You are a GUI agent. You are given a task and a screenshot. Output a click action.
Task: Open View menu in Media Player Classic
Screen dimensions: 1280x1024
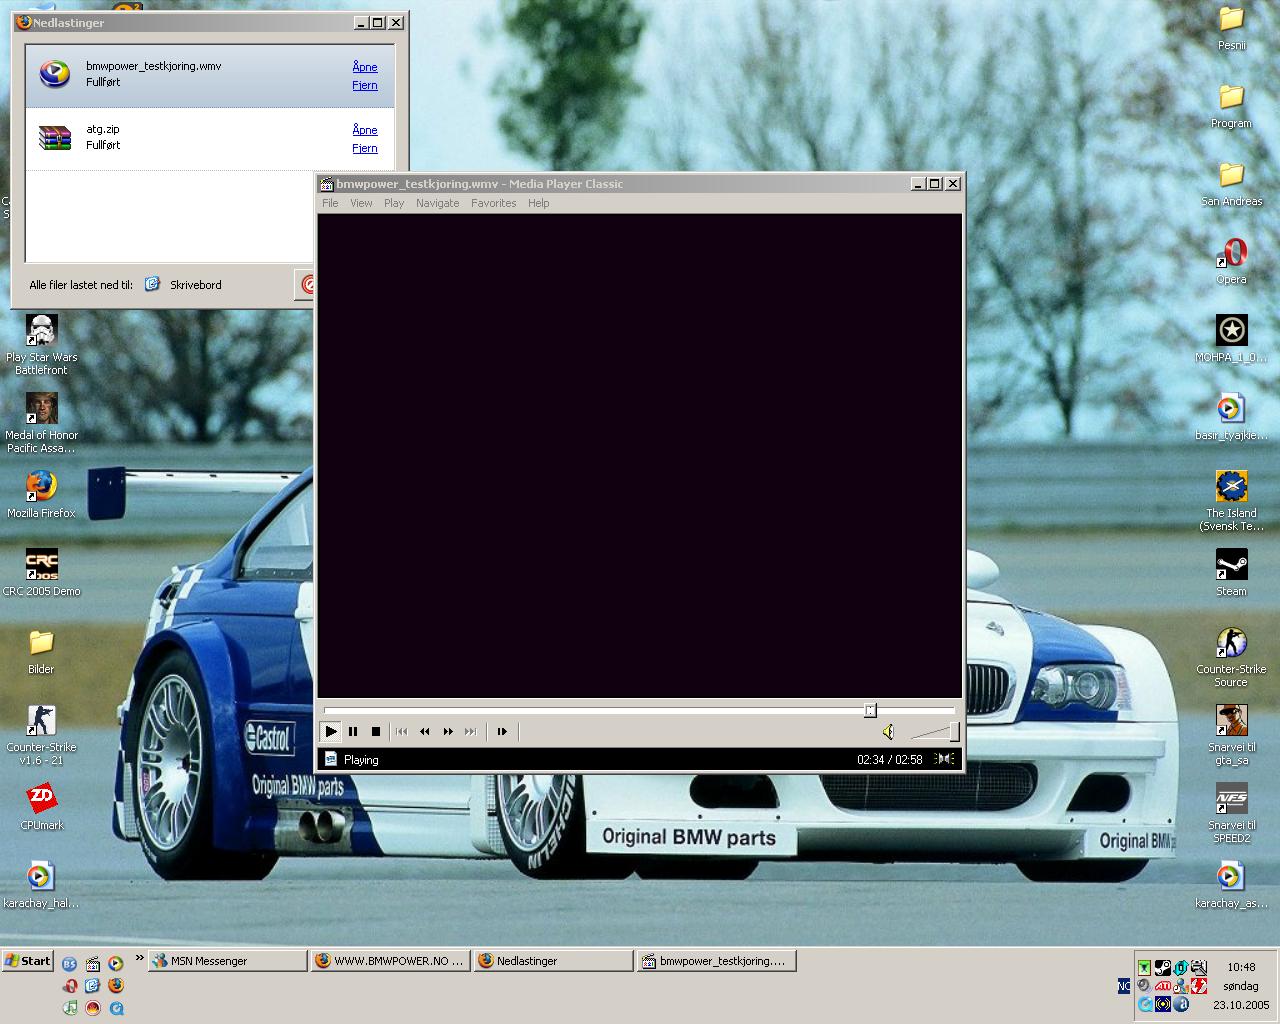[361, 203]
